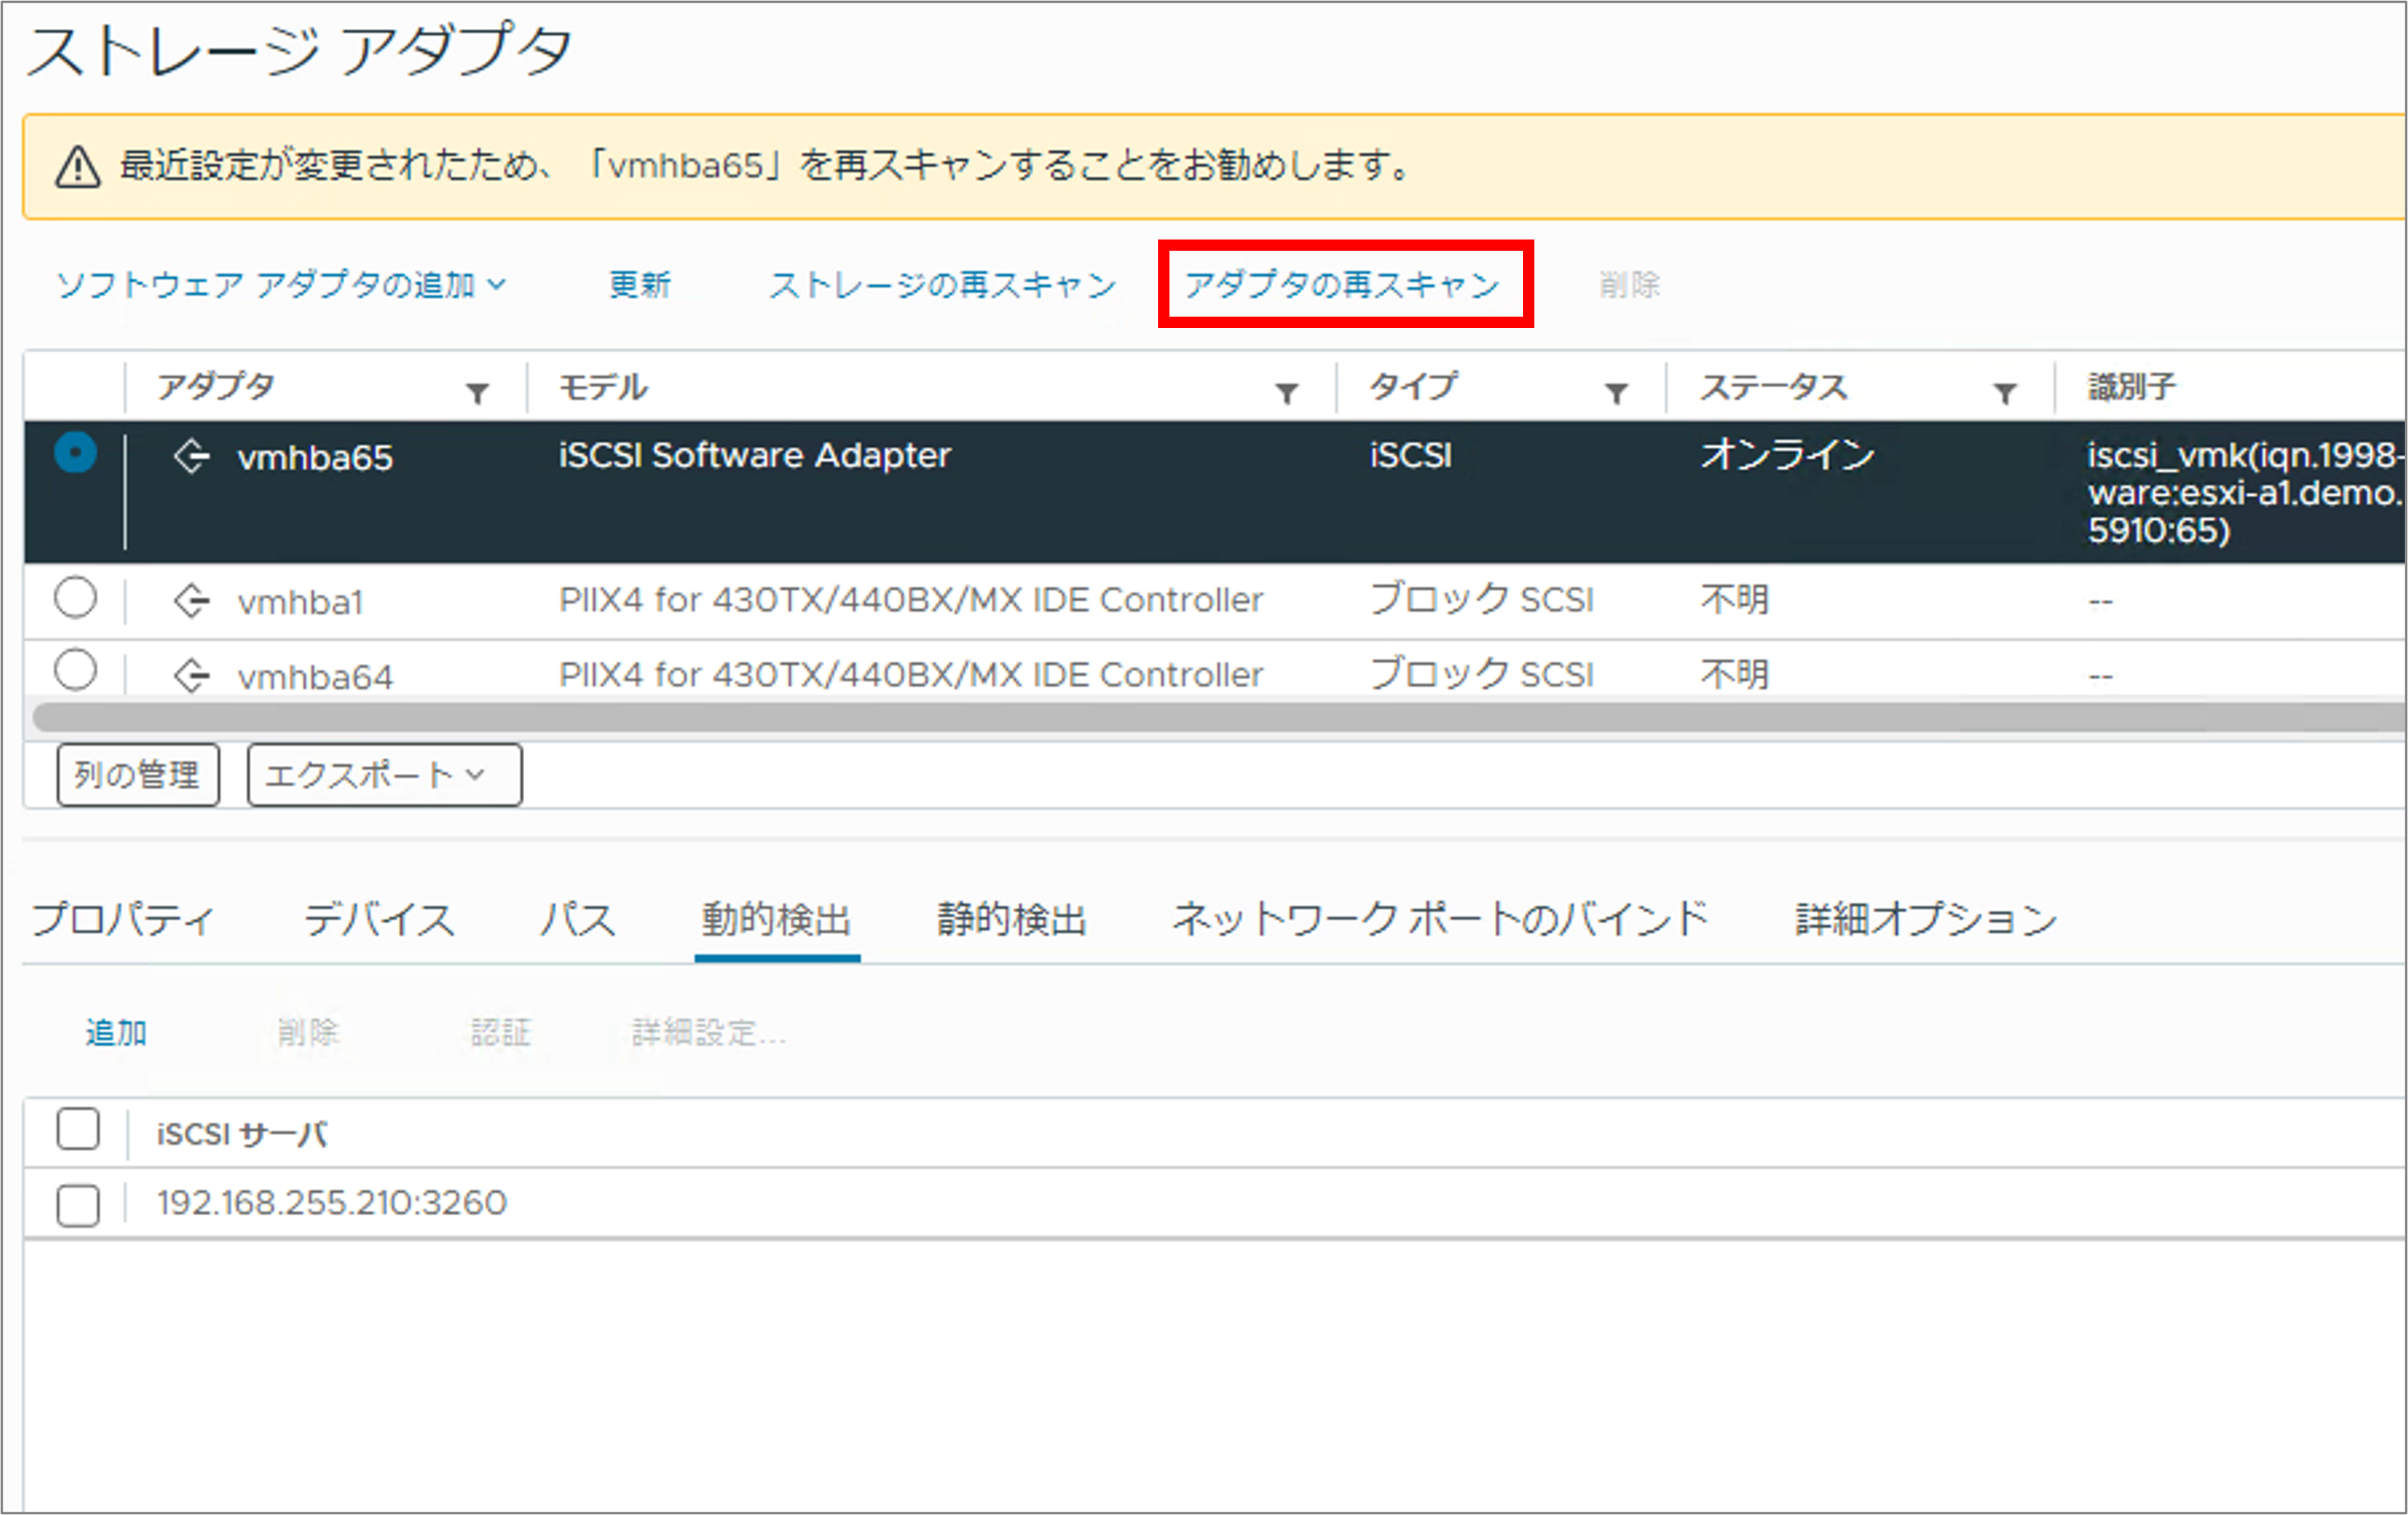Click the 認証 action
This screenshot has width=2408, height=1515.
tap(500, 1032)
